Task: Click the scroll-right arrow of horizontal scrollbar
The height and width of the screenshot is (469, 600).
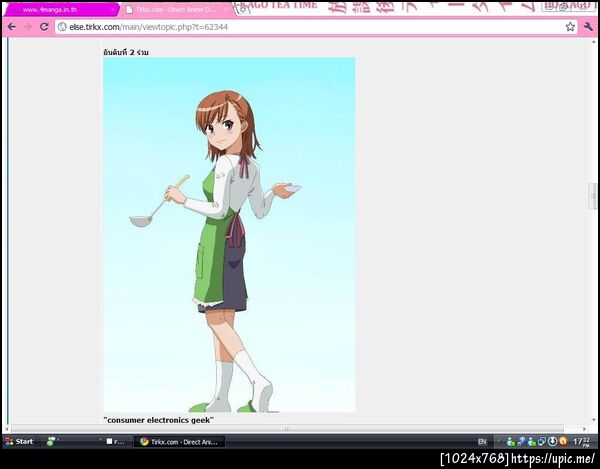Action: [584, 429]
